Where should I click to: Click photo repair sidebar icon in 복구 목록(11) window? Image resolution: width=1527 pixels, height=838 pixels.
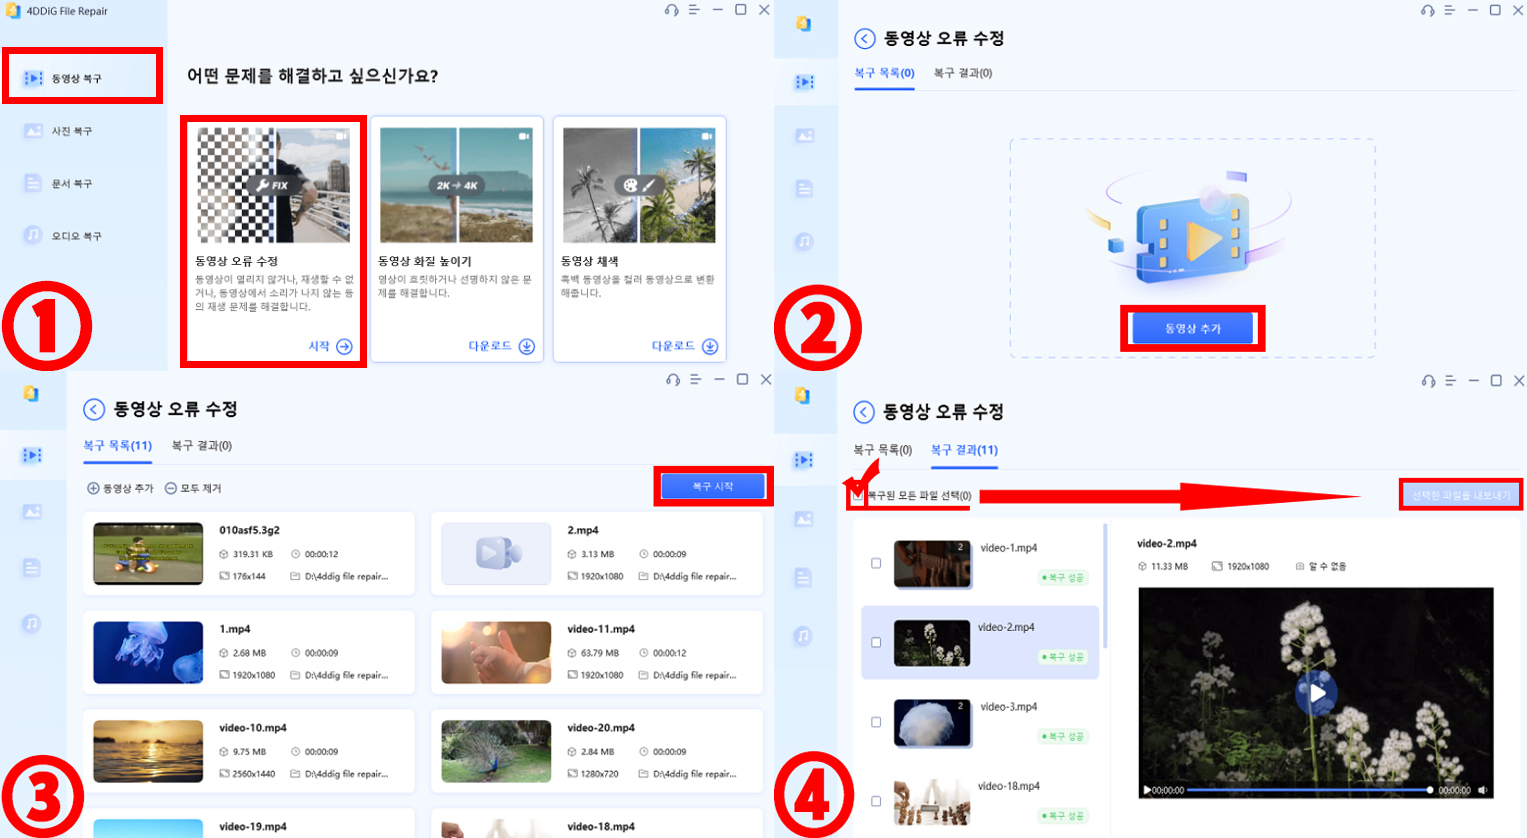coord(32,512)
